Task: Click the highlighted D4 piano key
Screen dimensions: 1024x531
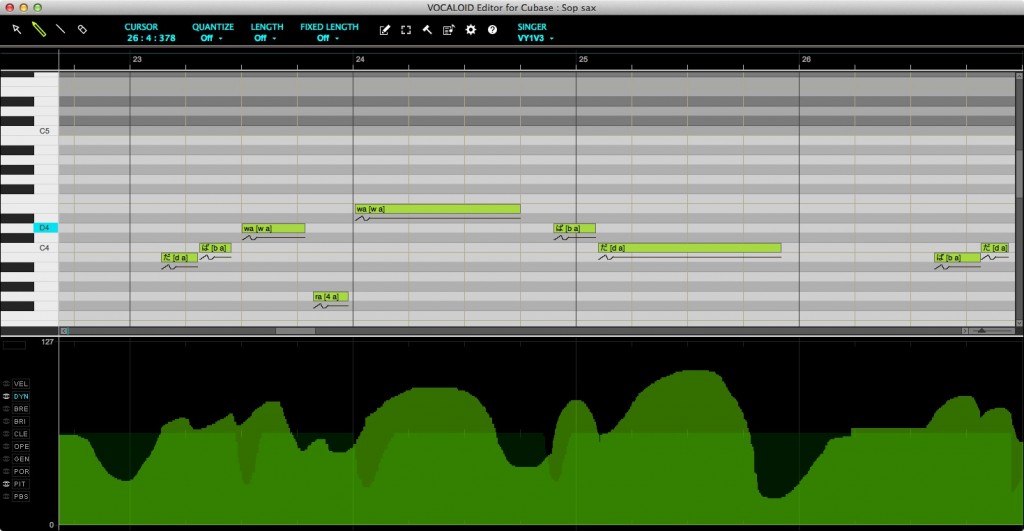Action: click(x=46, y=228)
